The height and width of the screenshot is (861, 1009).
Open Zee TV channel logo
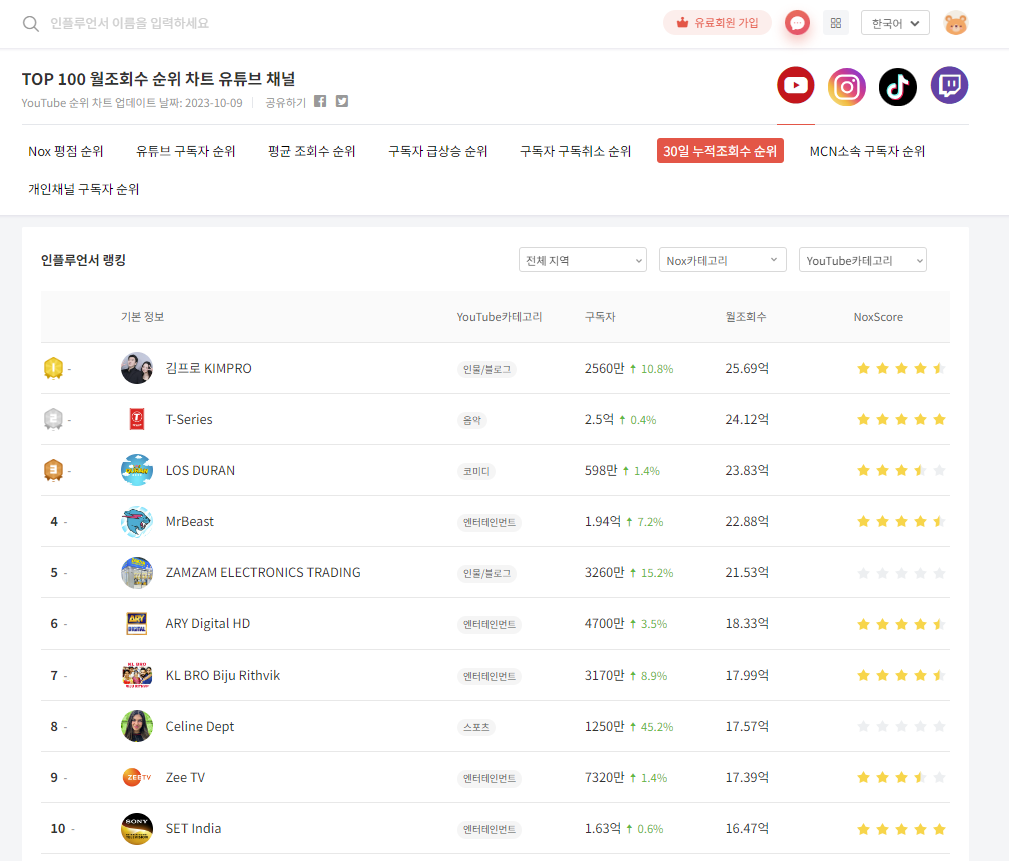137,777
